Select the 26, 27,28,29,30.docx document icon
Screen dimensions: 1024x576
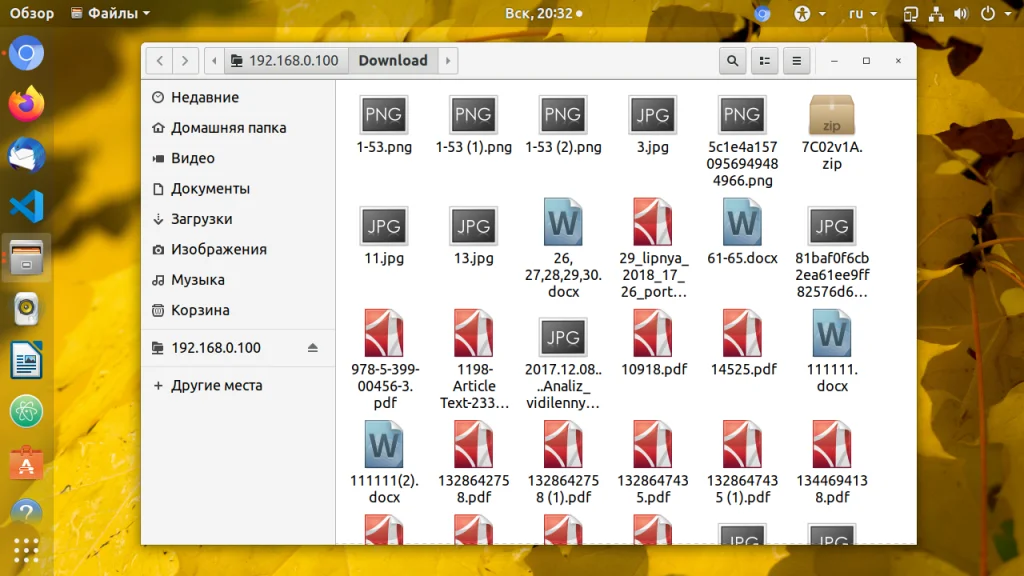[563, 222]
